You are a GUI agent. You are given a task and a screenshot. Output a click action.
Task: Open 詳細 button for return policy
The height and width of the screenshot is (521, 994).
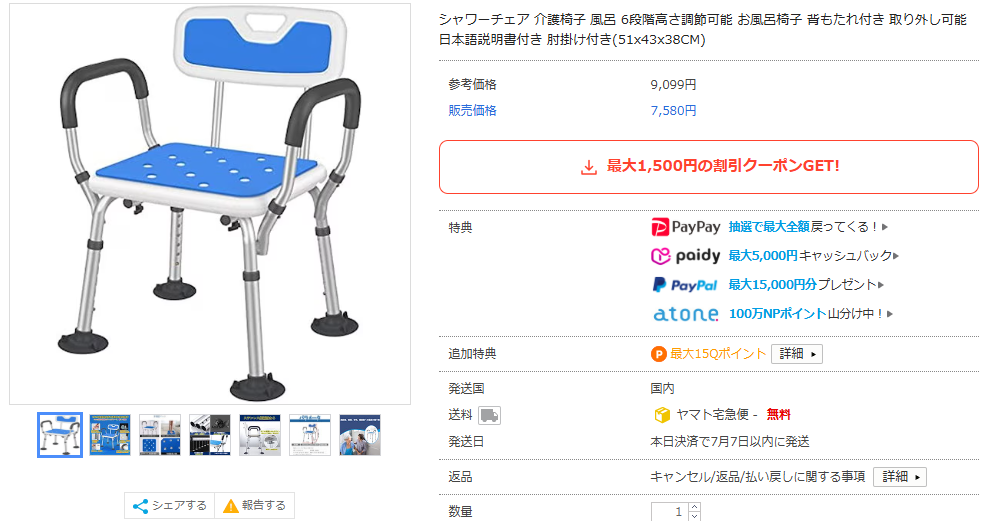point(900,477)
